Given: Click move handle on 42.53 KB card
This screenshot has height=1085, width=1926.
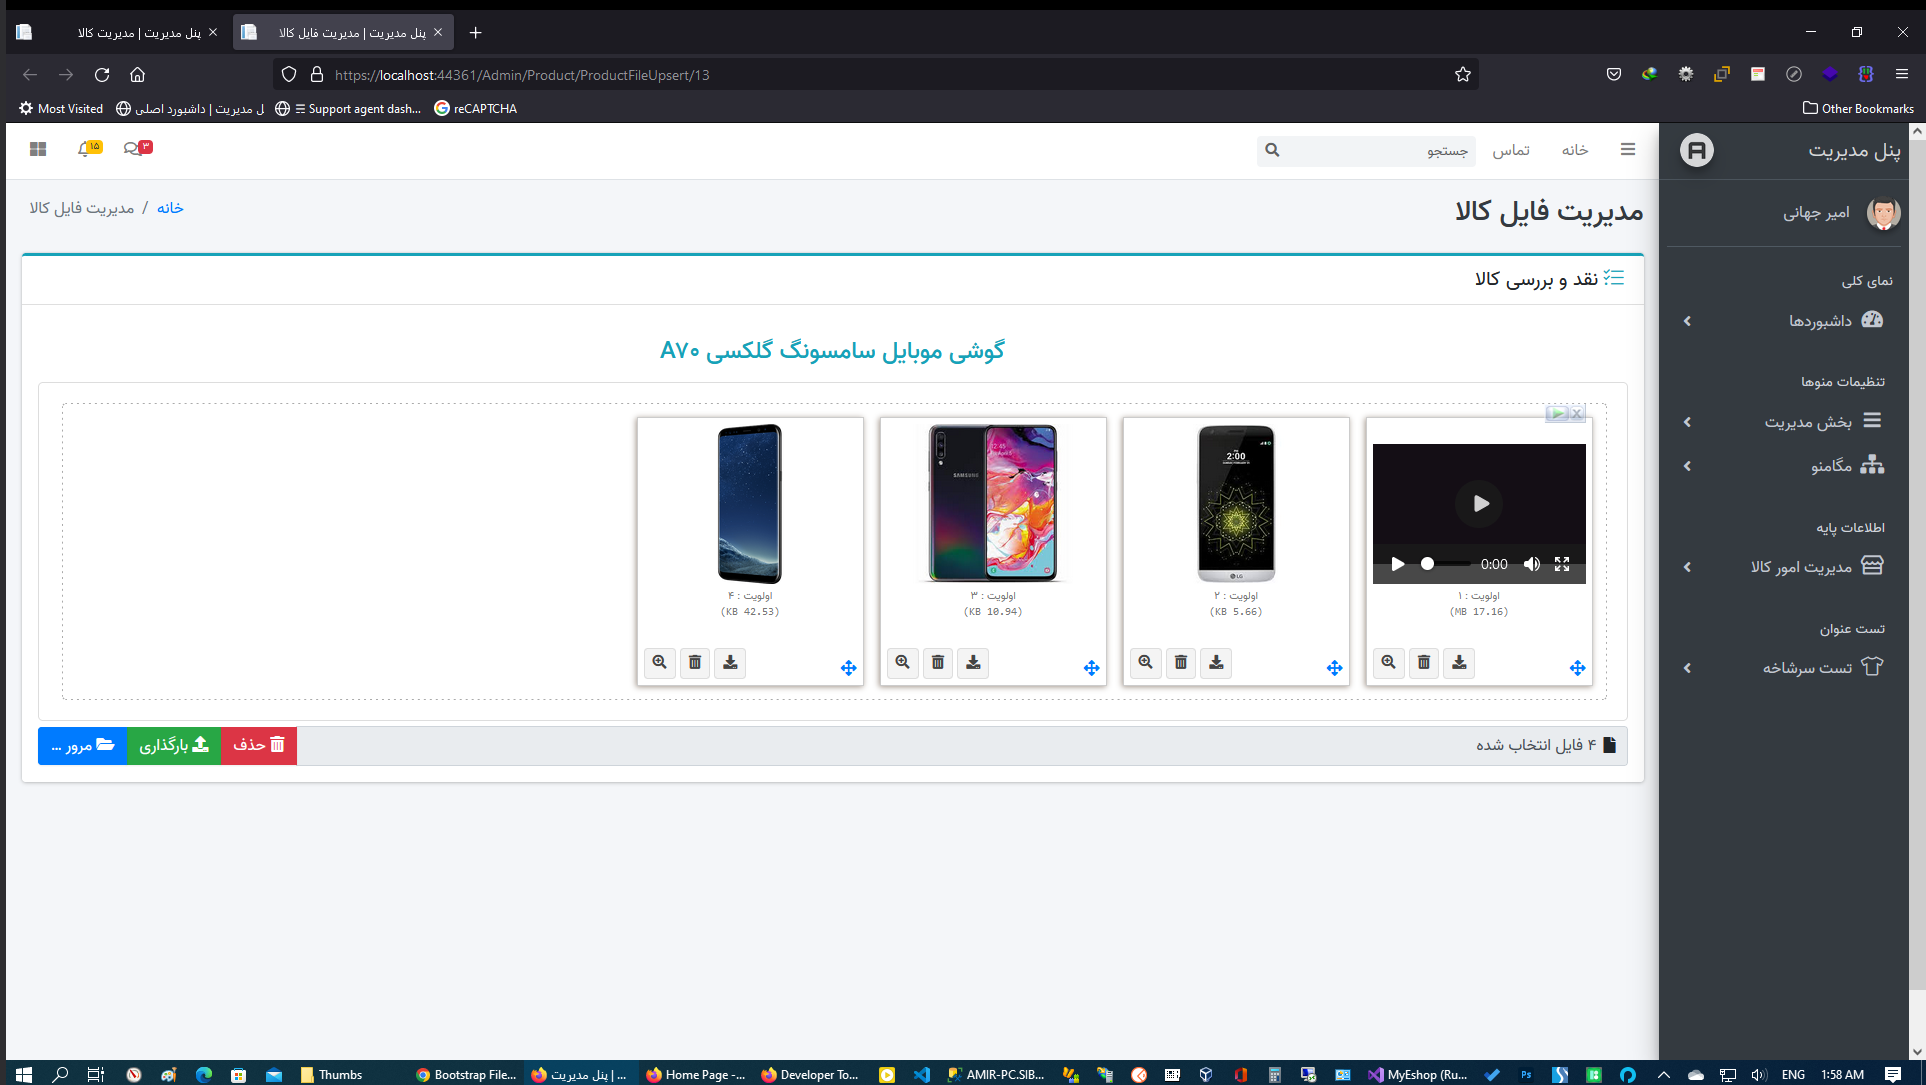Looking at the screenshot, I should tap(849, 668).
